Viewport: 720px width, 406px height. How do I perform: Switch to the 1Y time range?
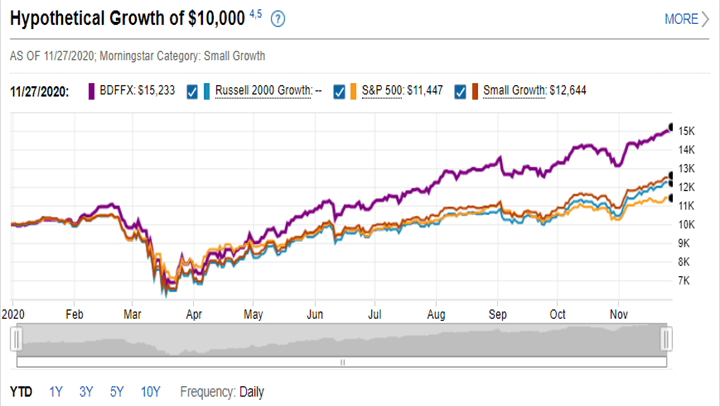tap(56, 391)
